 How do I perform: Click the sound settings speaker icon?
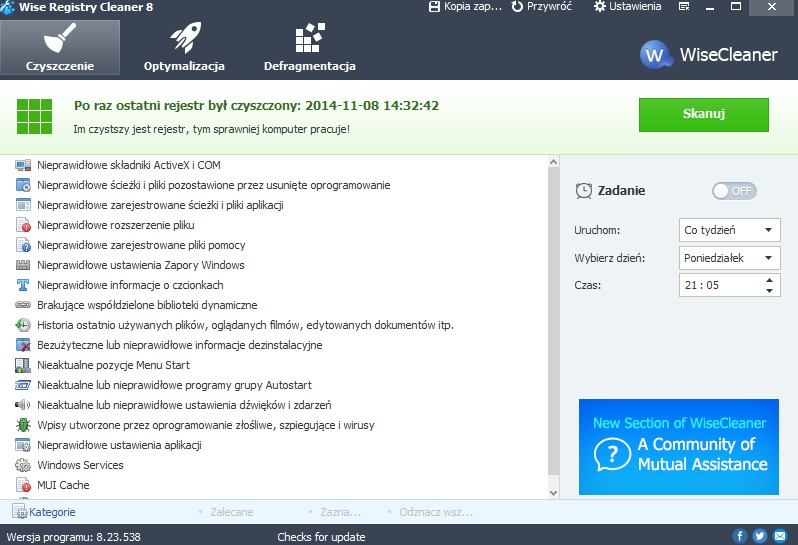pos(23,405)
